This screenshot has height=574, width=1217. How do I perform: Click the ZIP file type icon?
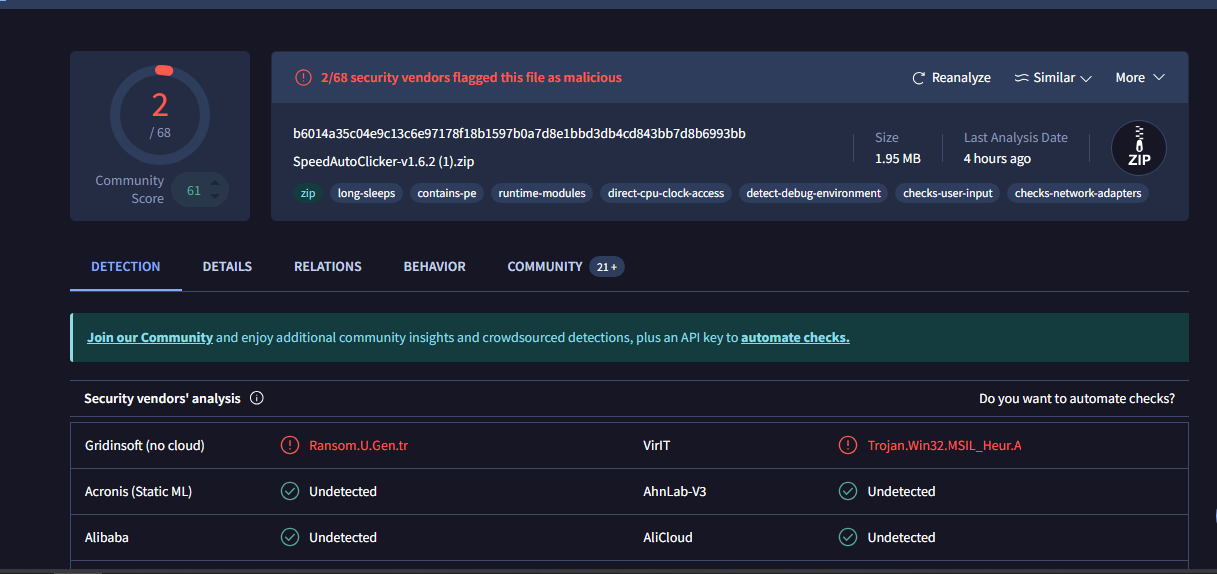pos(1138,148)
